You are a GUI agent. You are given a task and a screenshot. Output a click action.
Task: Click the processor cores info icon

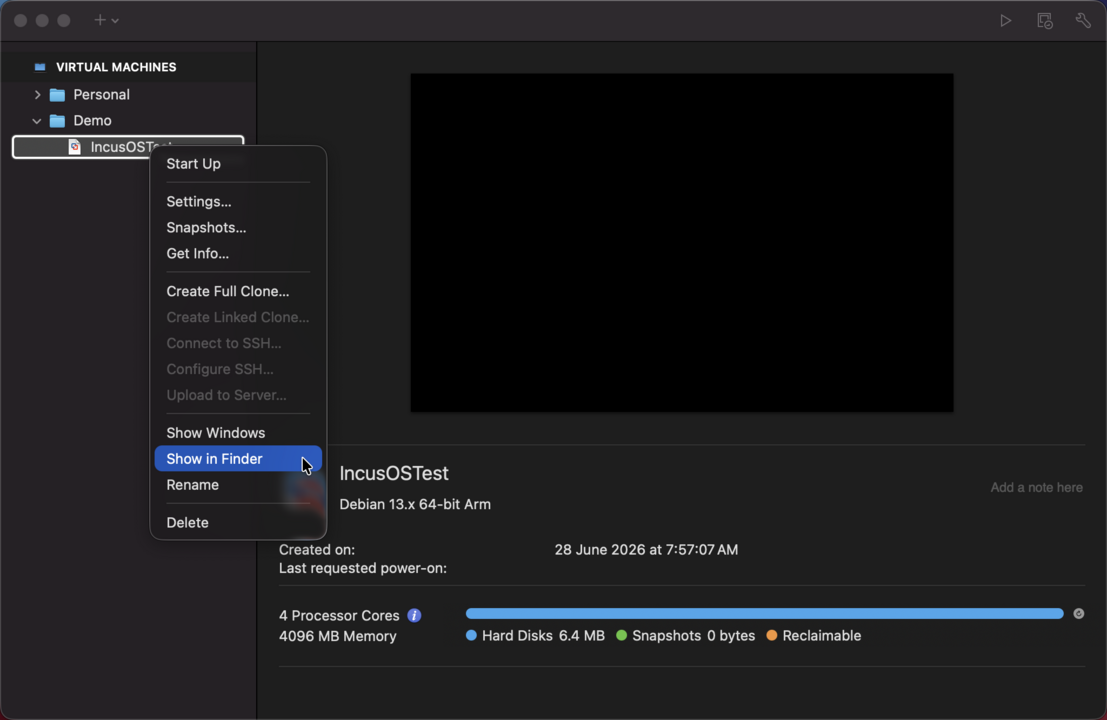pyautogui.click(x=414, y=616)
